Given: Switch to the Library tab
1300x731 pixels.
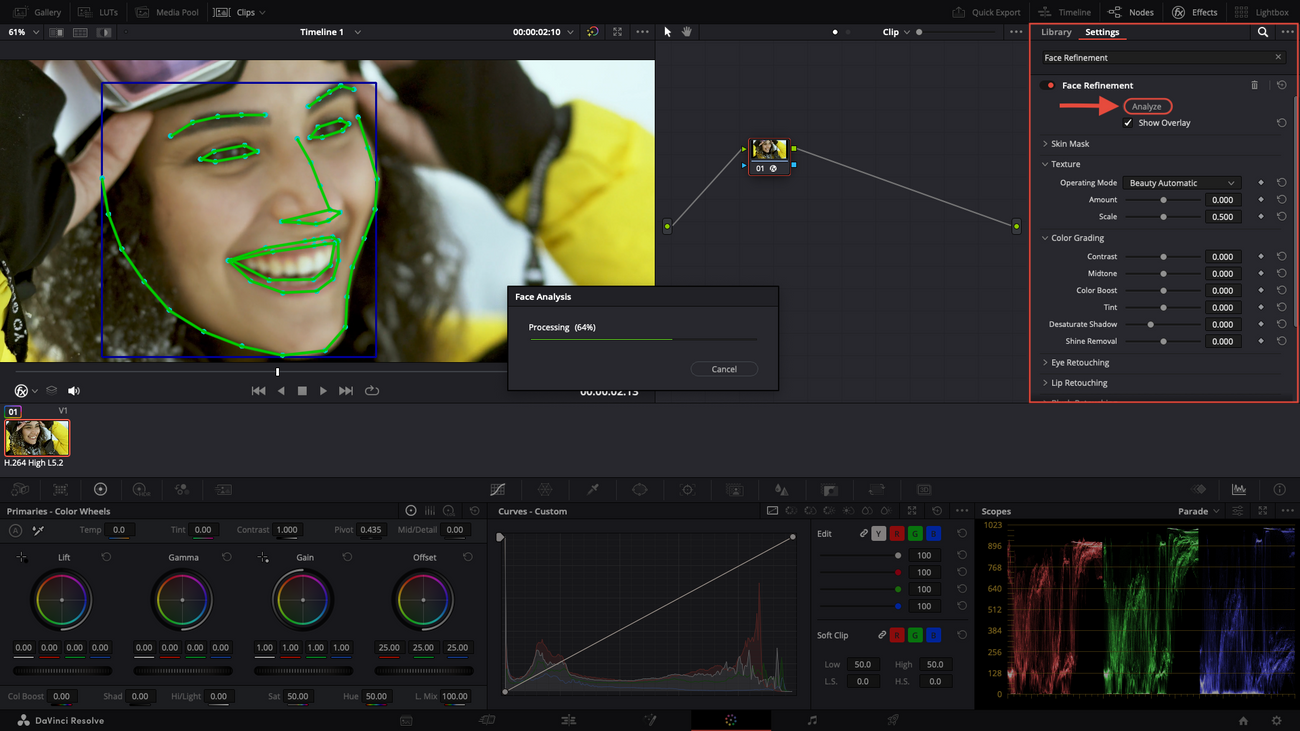Looking at the screenshot, I should click(x=1056, y=32).
